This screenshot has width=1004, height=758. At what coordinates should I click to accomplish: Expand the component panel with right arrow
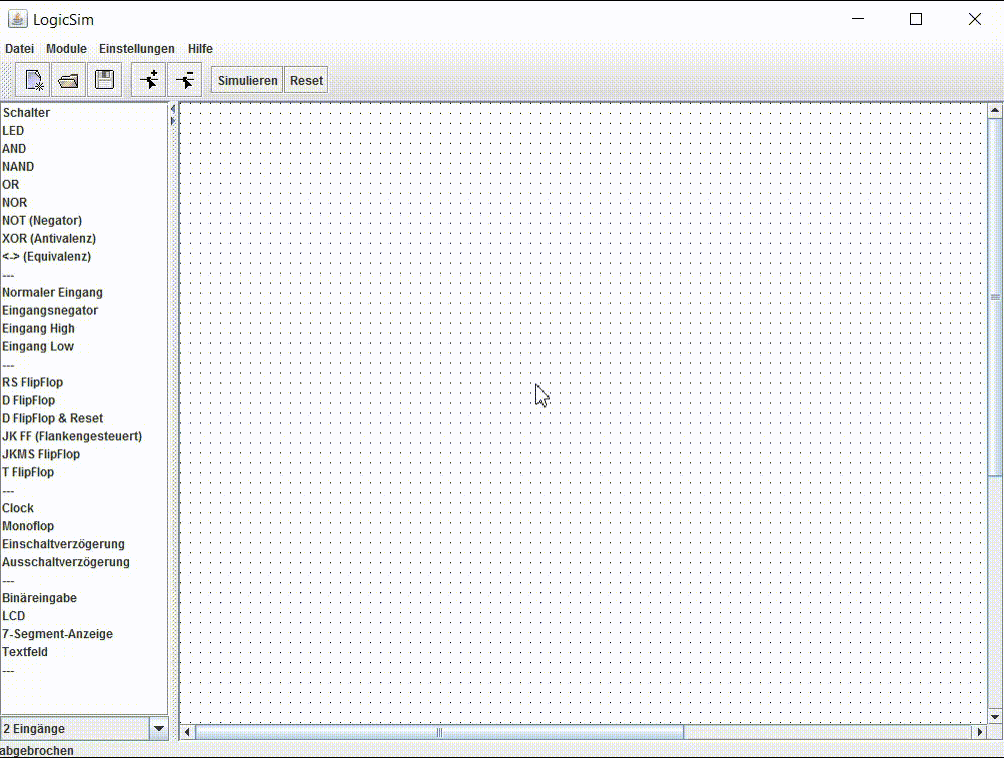pos(173,121)
